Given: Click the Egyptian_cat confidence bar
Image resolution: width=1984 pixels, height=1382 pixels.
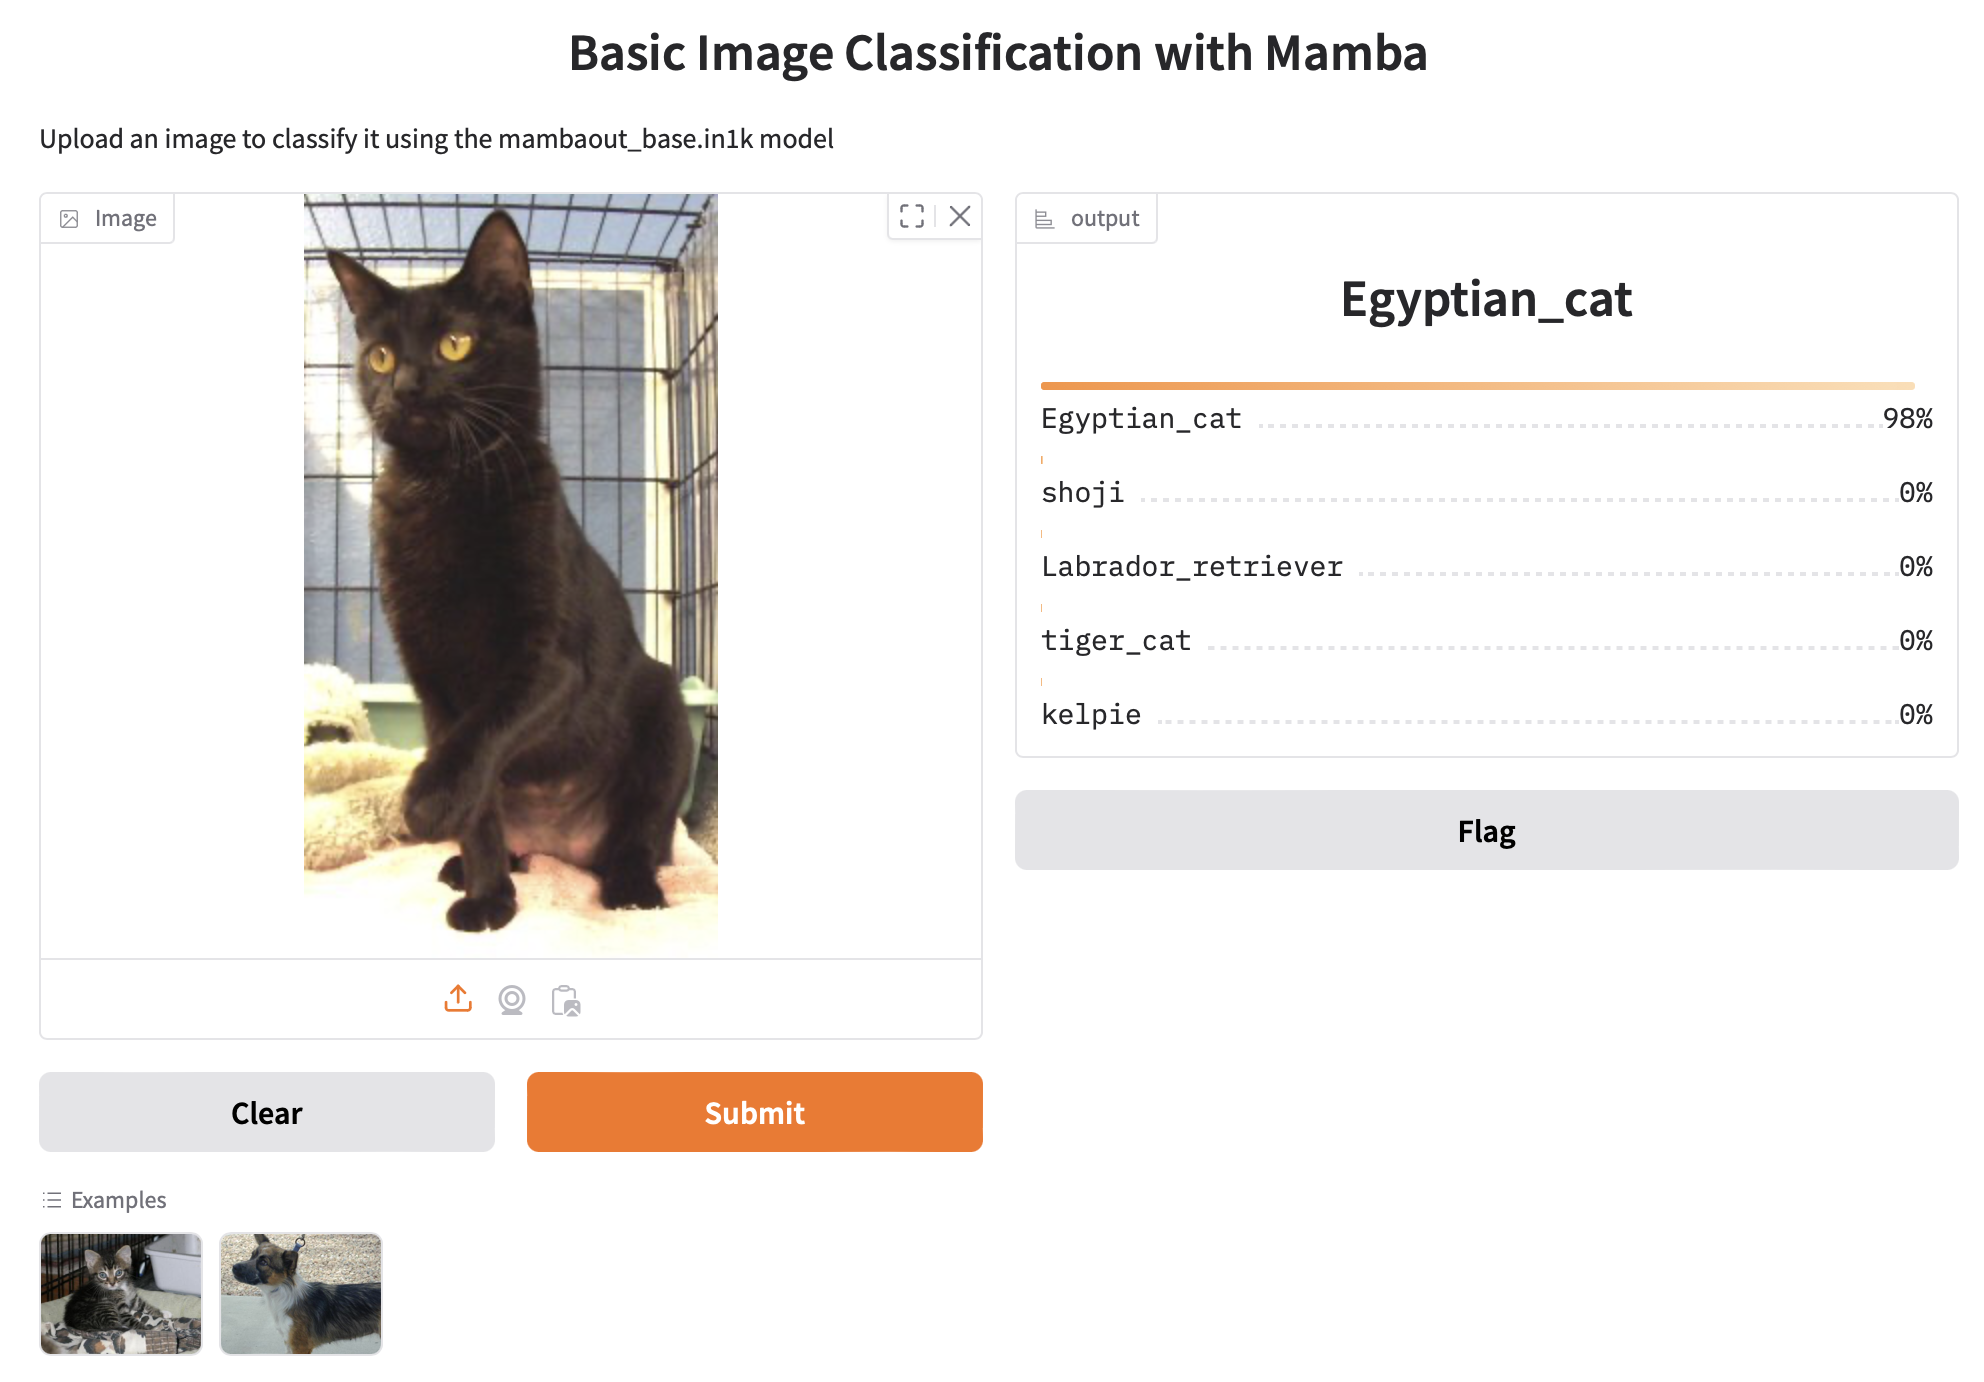Looking at the screenshot, I should [1477, 385].
